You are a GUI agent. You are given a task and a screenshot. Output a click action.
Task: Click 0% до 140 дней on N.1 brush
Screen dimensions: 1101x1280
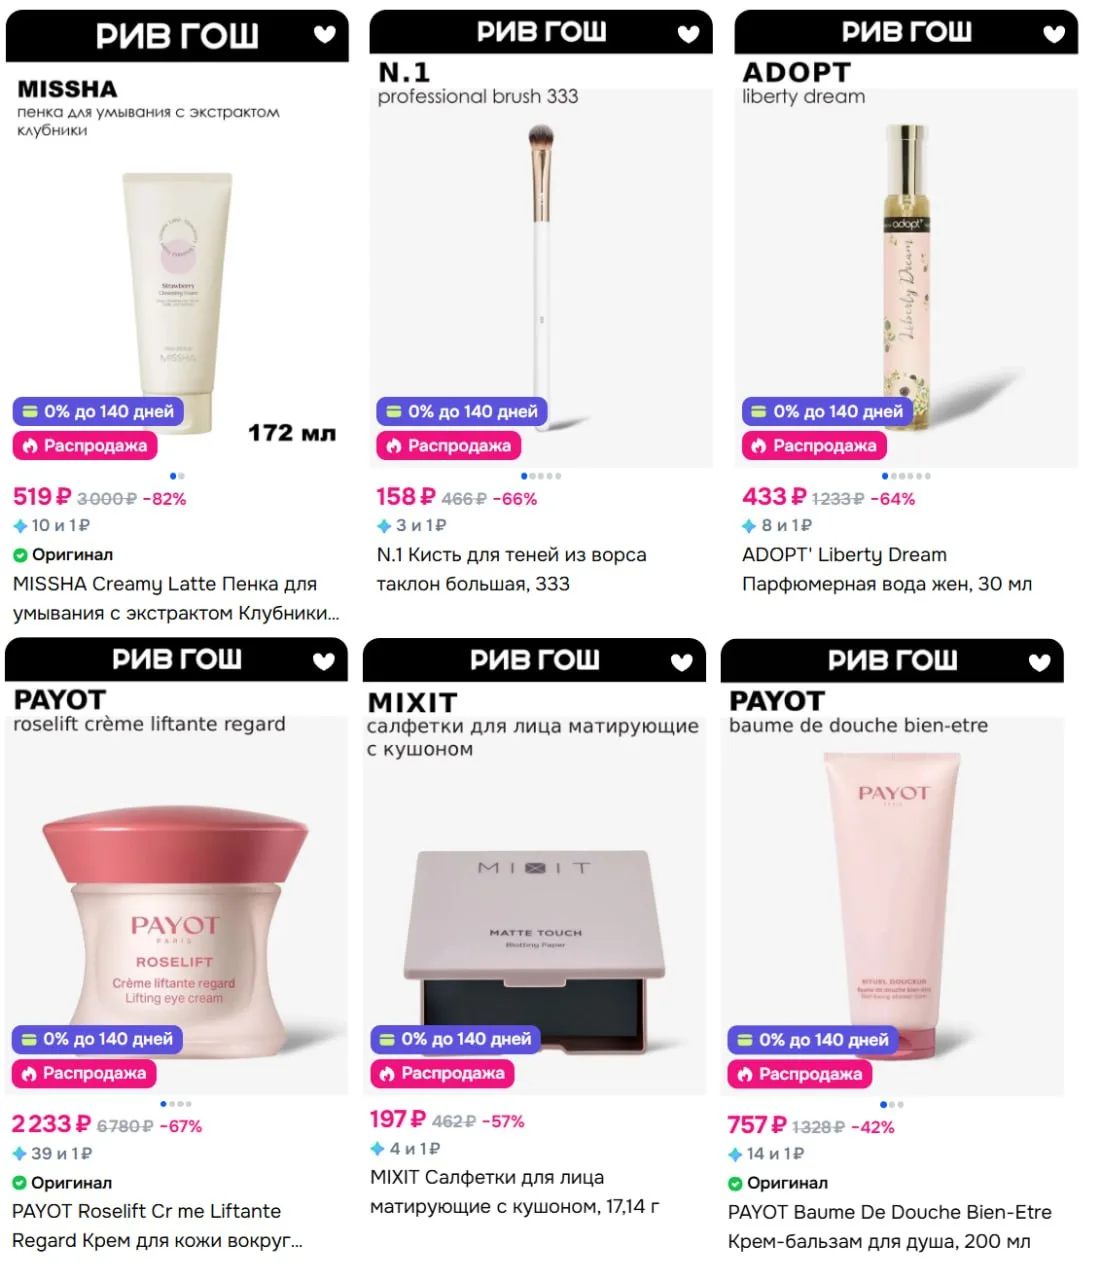[x=462, y=411]
